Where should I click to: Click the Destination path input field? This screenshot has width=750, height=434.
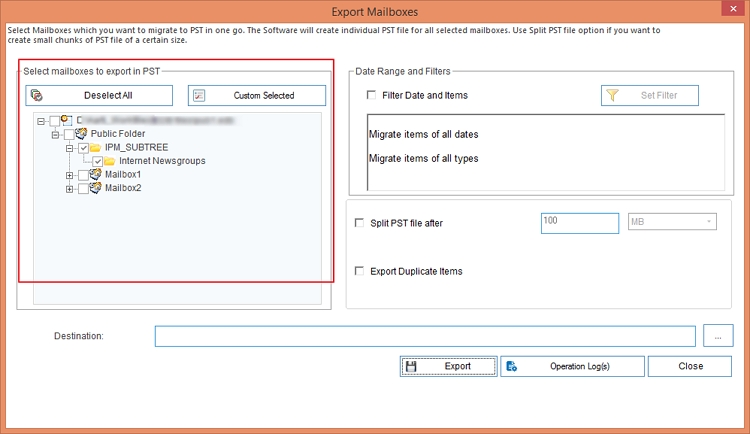pos(424,336)
